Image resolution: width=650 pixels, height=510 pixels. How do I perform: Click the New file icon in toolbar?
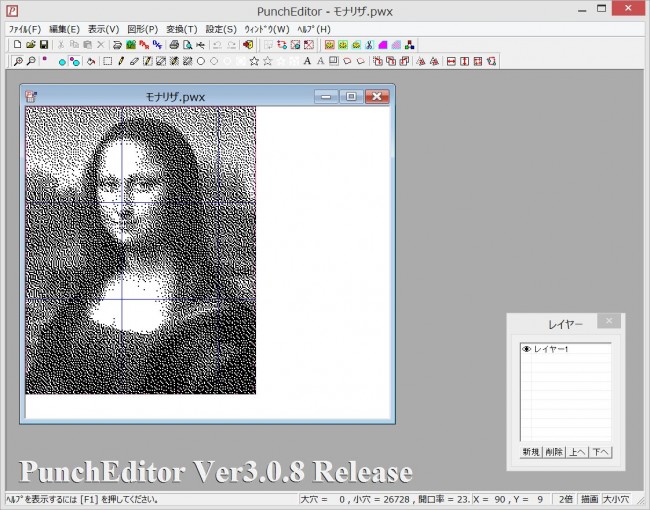pos(17,45)
